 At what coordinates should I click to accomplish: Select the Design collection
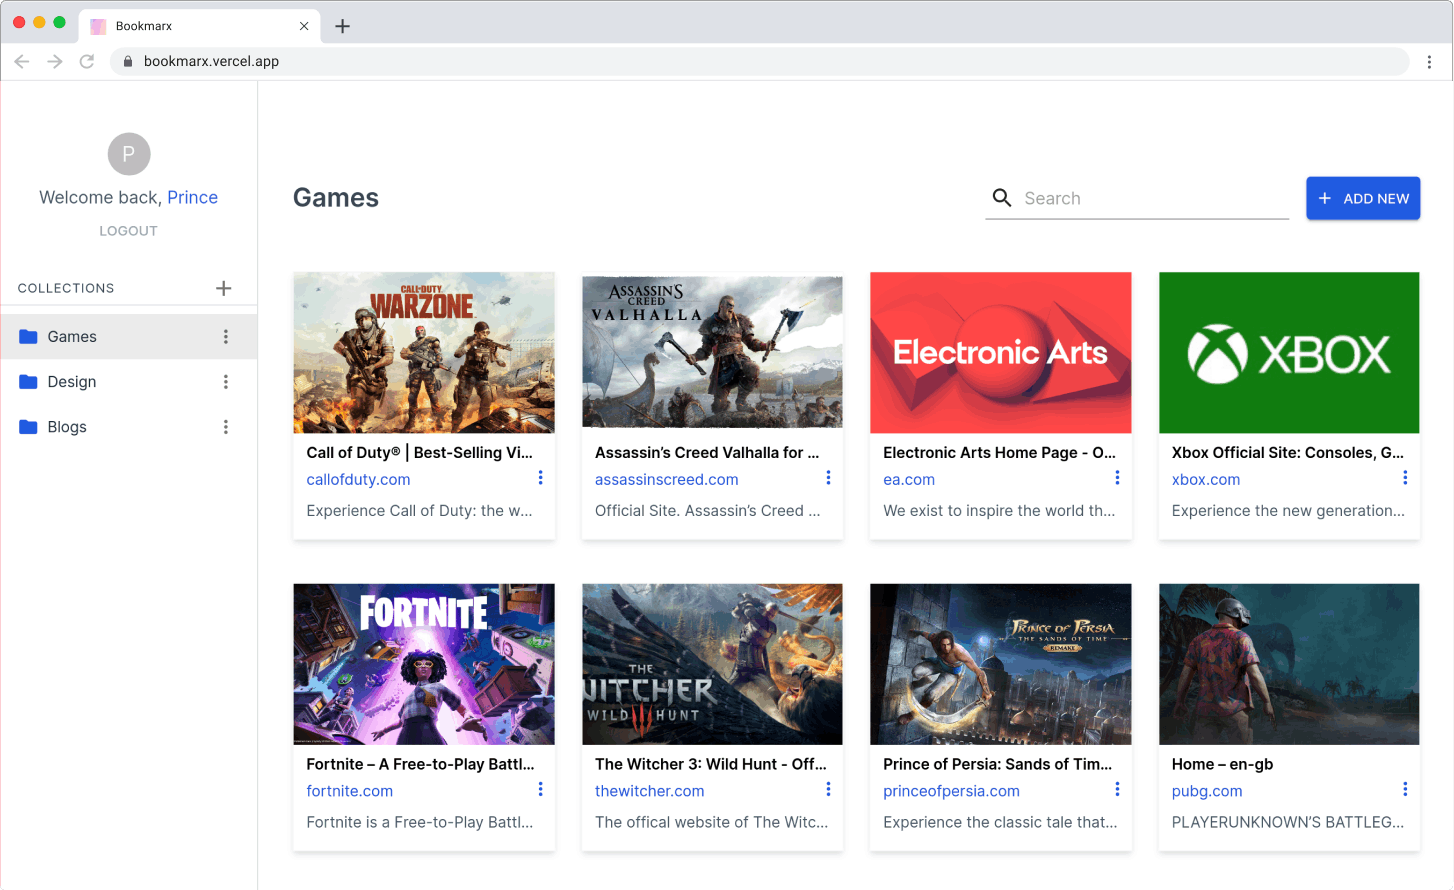[x=129, y=382]
